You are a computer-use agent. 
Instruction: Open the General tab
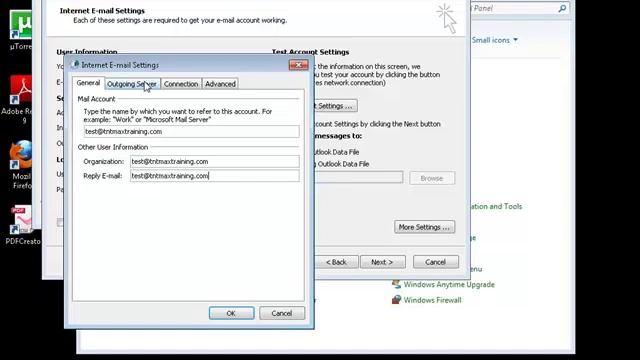click(88, 83)
